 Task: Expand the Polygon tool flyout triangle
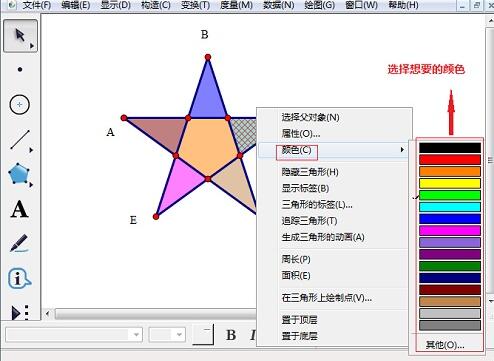point(31,185)
